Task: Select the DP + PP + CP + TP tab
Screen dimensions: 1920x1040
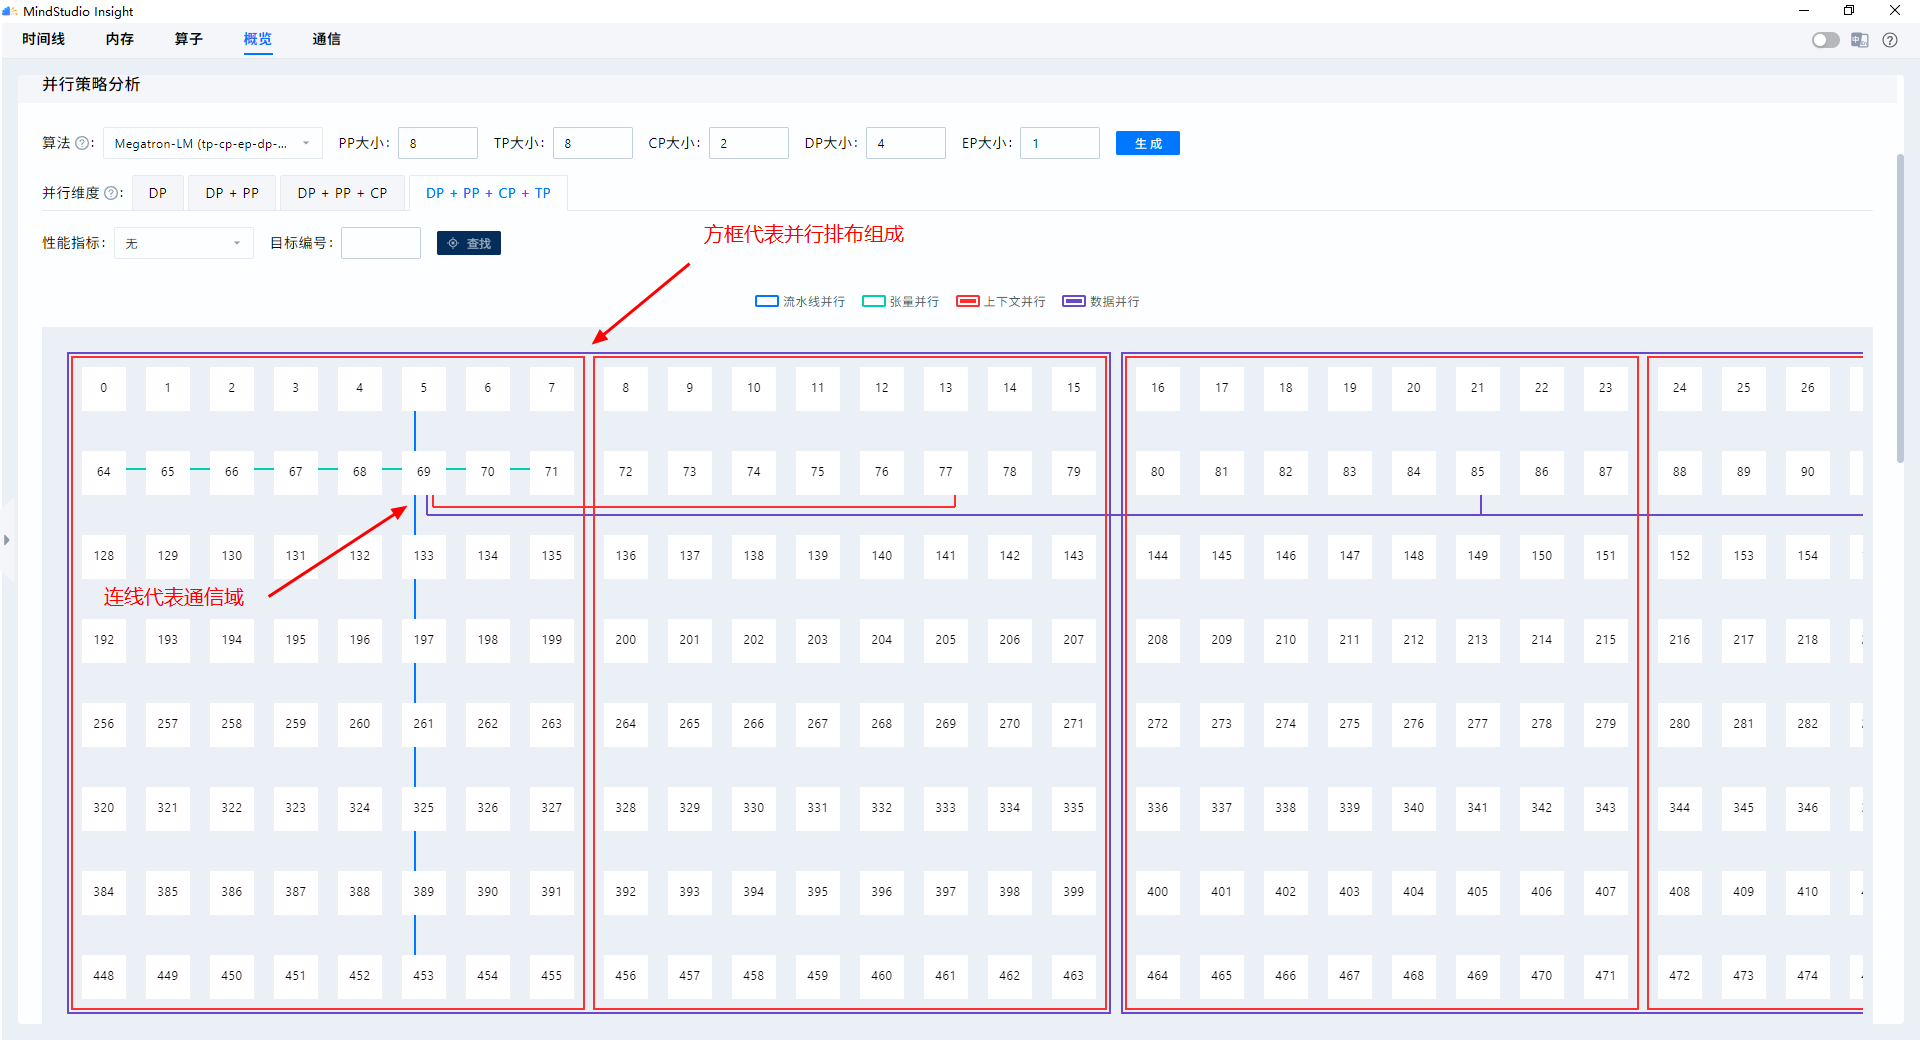Action: click(x=488, y=193)
